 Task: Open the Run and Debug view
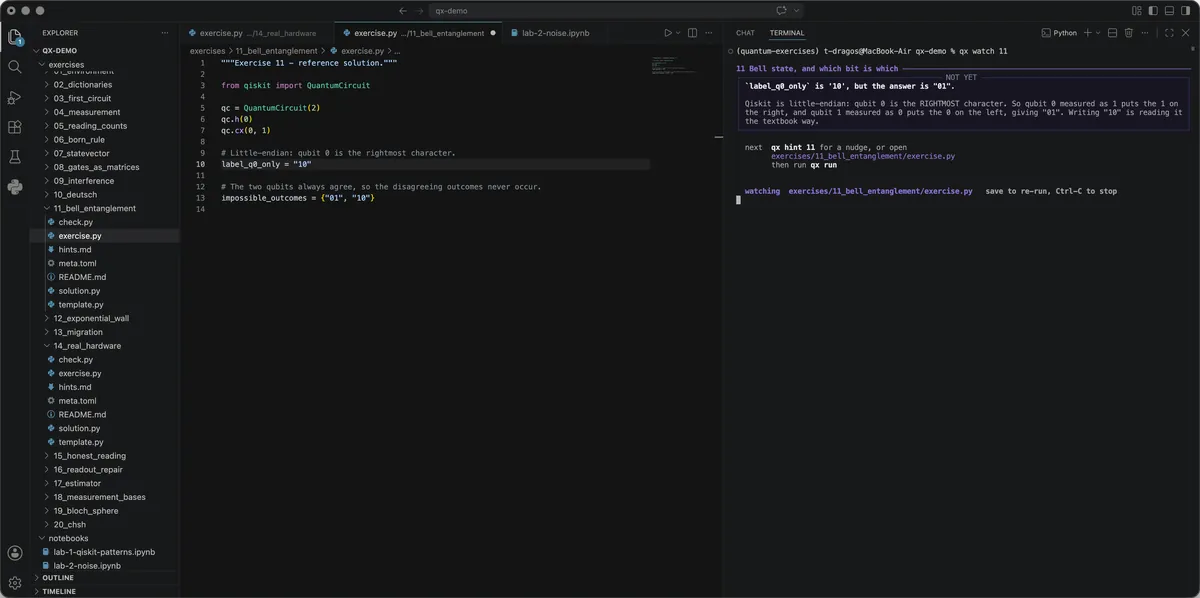[15, 97]
